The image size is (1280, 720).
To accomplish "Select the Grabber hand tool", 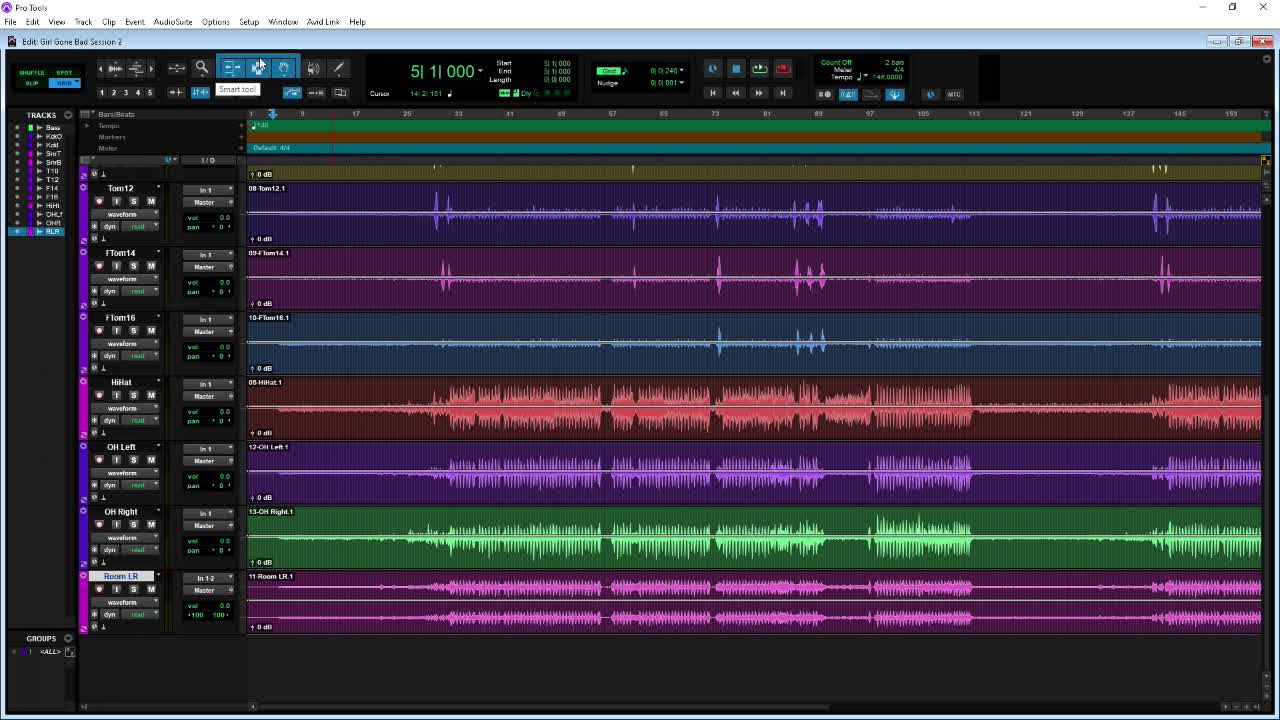I will [284, 68].
